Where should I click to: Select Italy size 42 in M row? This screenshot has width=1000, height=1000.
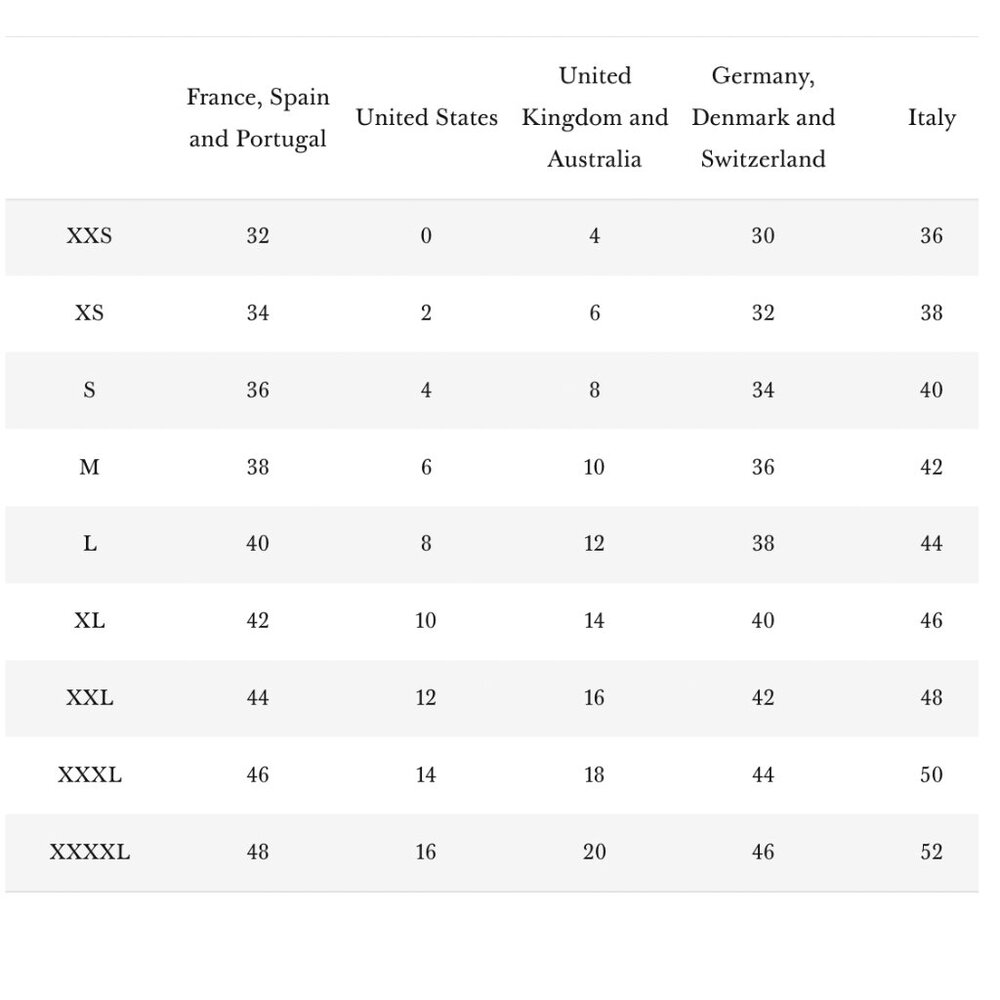(x=931, y=467)
